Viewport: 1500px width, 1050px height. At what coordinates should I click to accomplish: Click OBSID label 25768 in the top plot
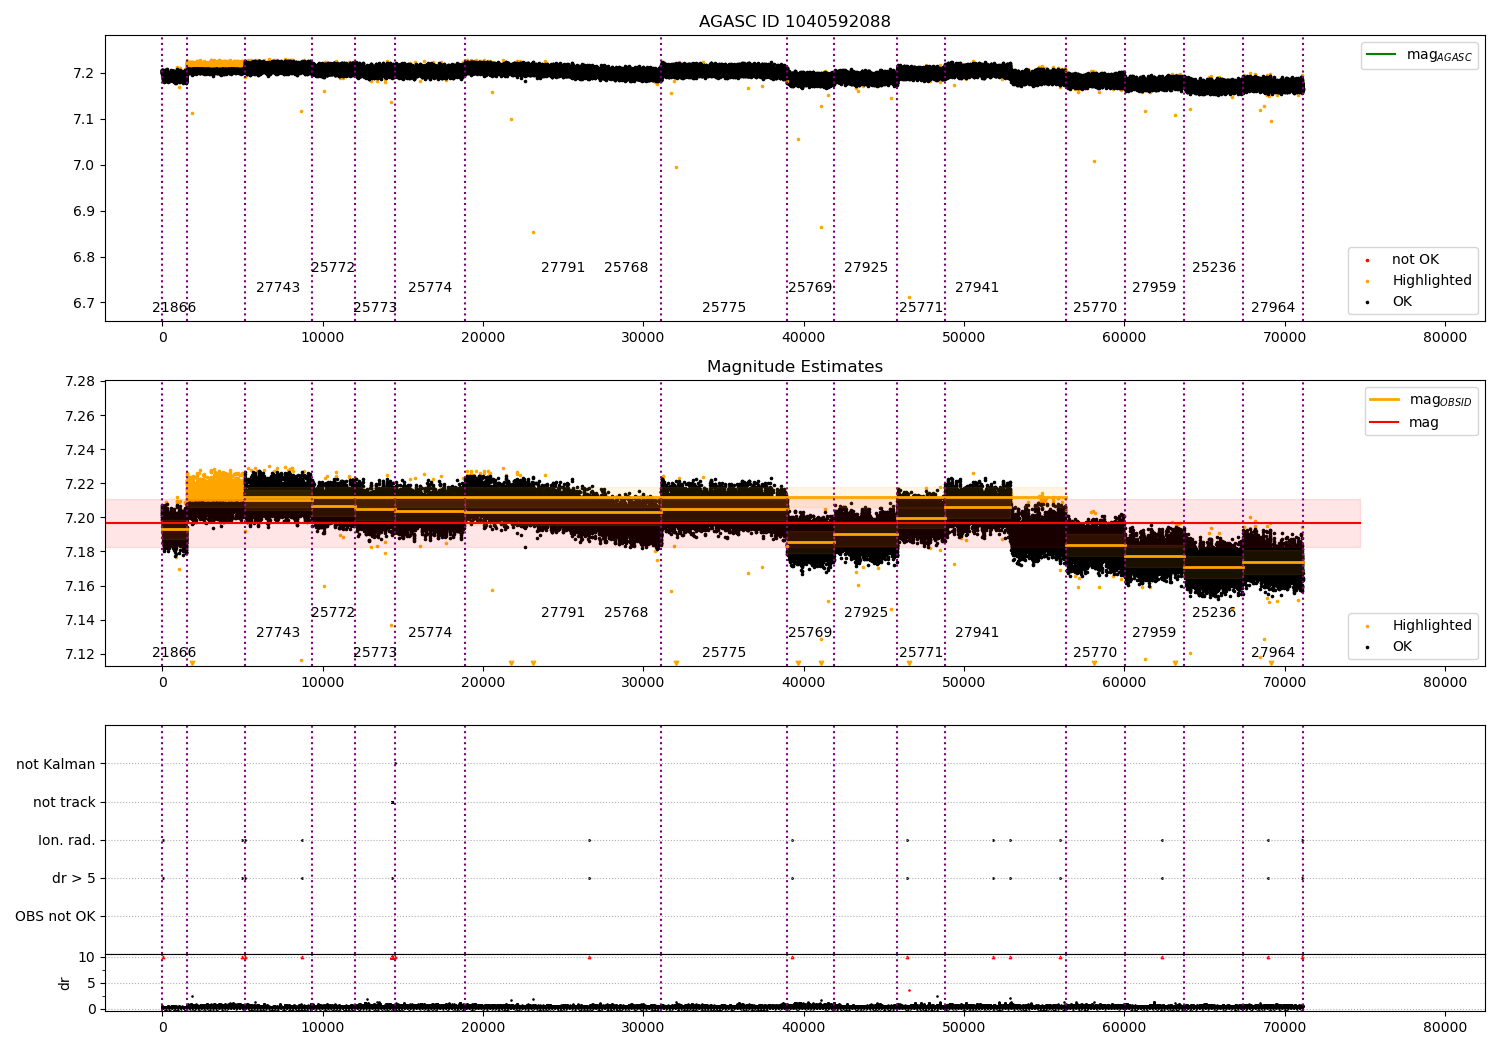tap(626, 268)
